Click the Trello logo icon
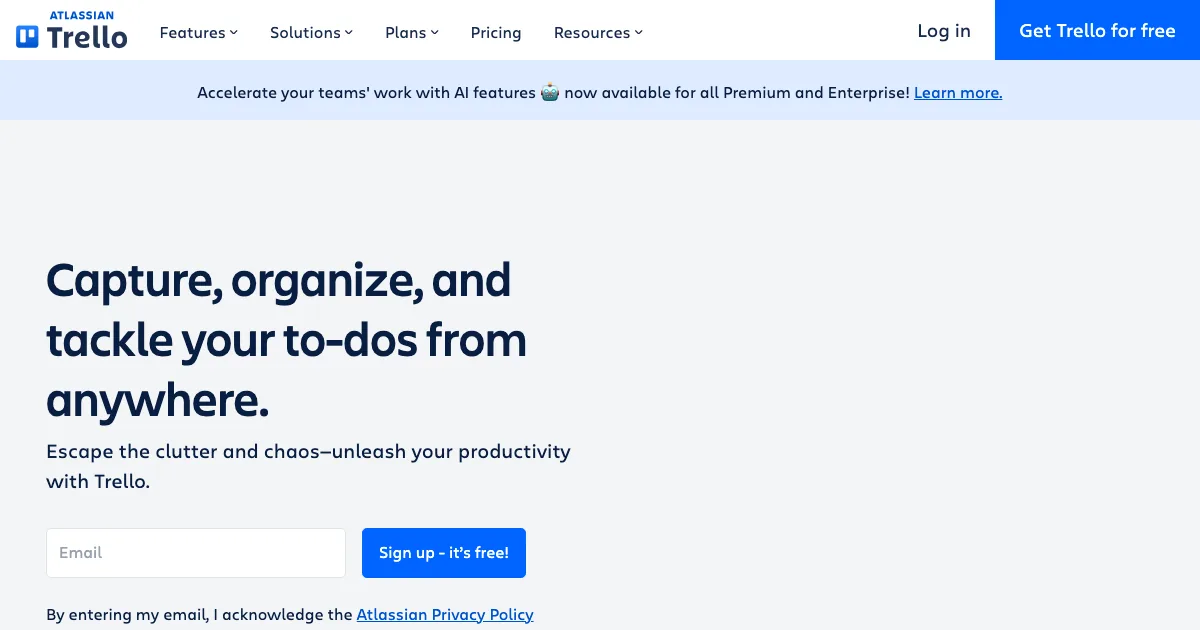 click(27, 38)
